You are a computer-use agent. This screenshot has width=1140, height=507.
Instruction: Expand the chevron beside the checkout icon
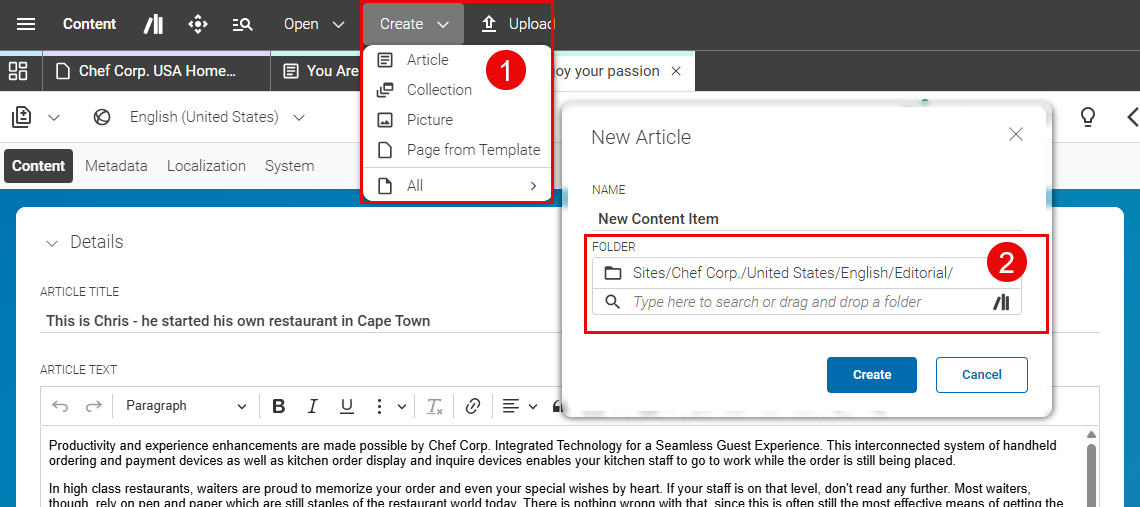(x=55, y=117)
